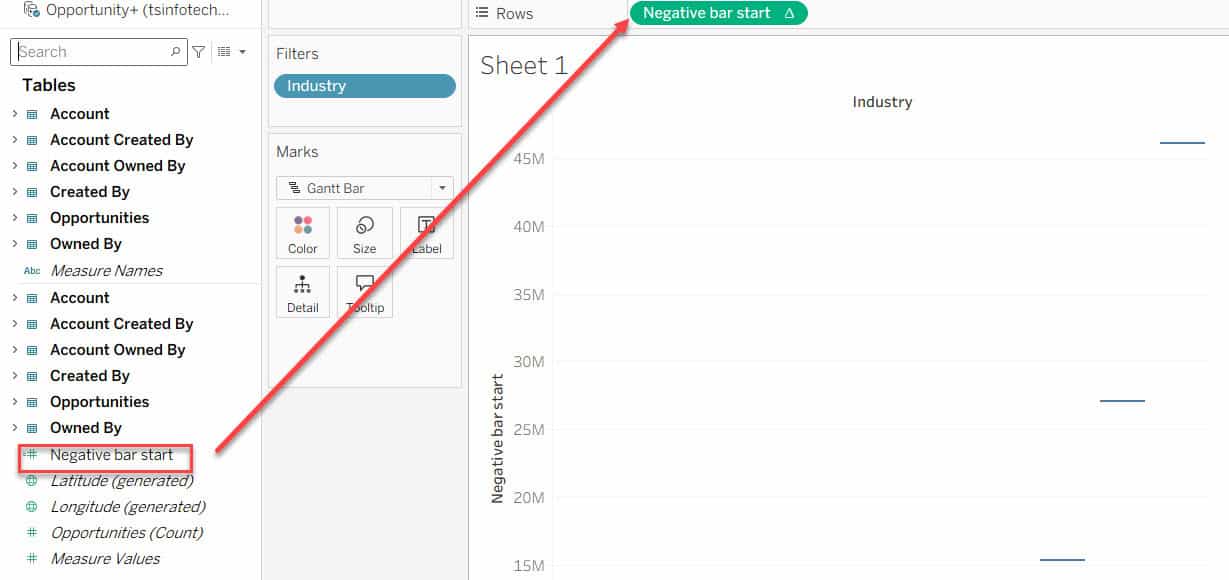This screenshot has height=580, width=1229.
Task: Select the Longitude (generated) field
Action: (x=128, y=507)
